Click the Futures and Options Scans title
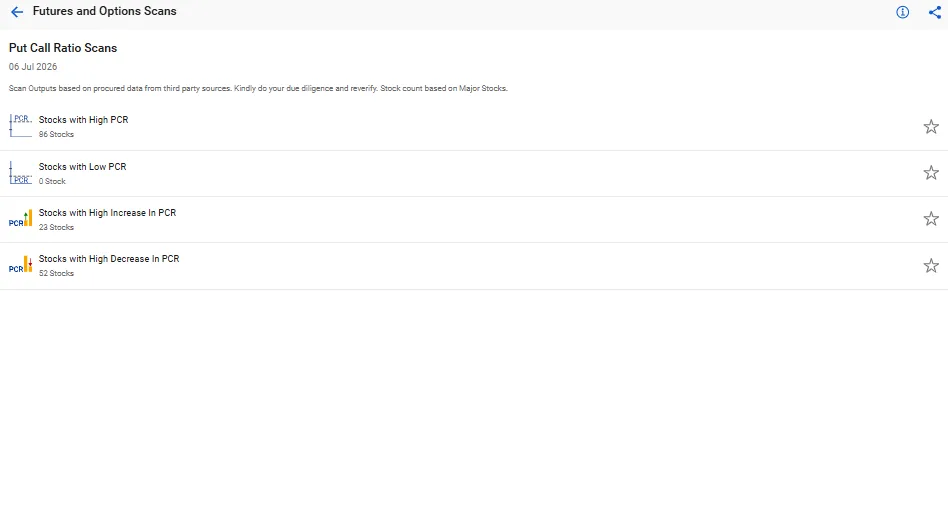This screenshot has width=948, height=521. [105, 11]
